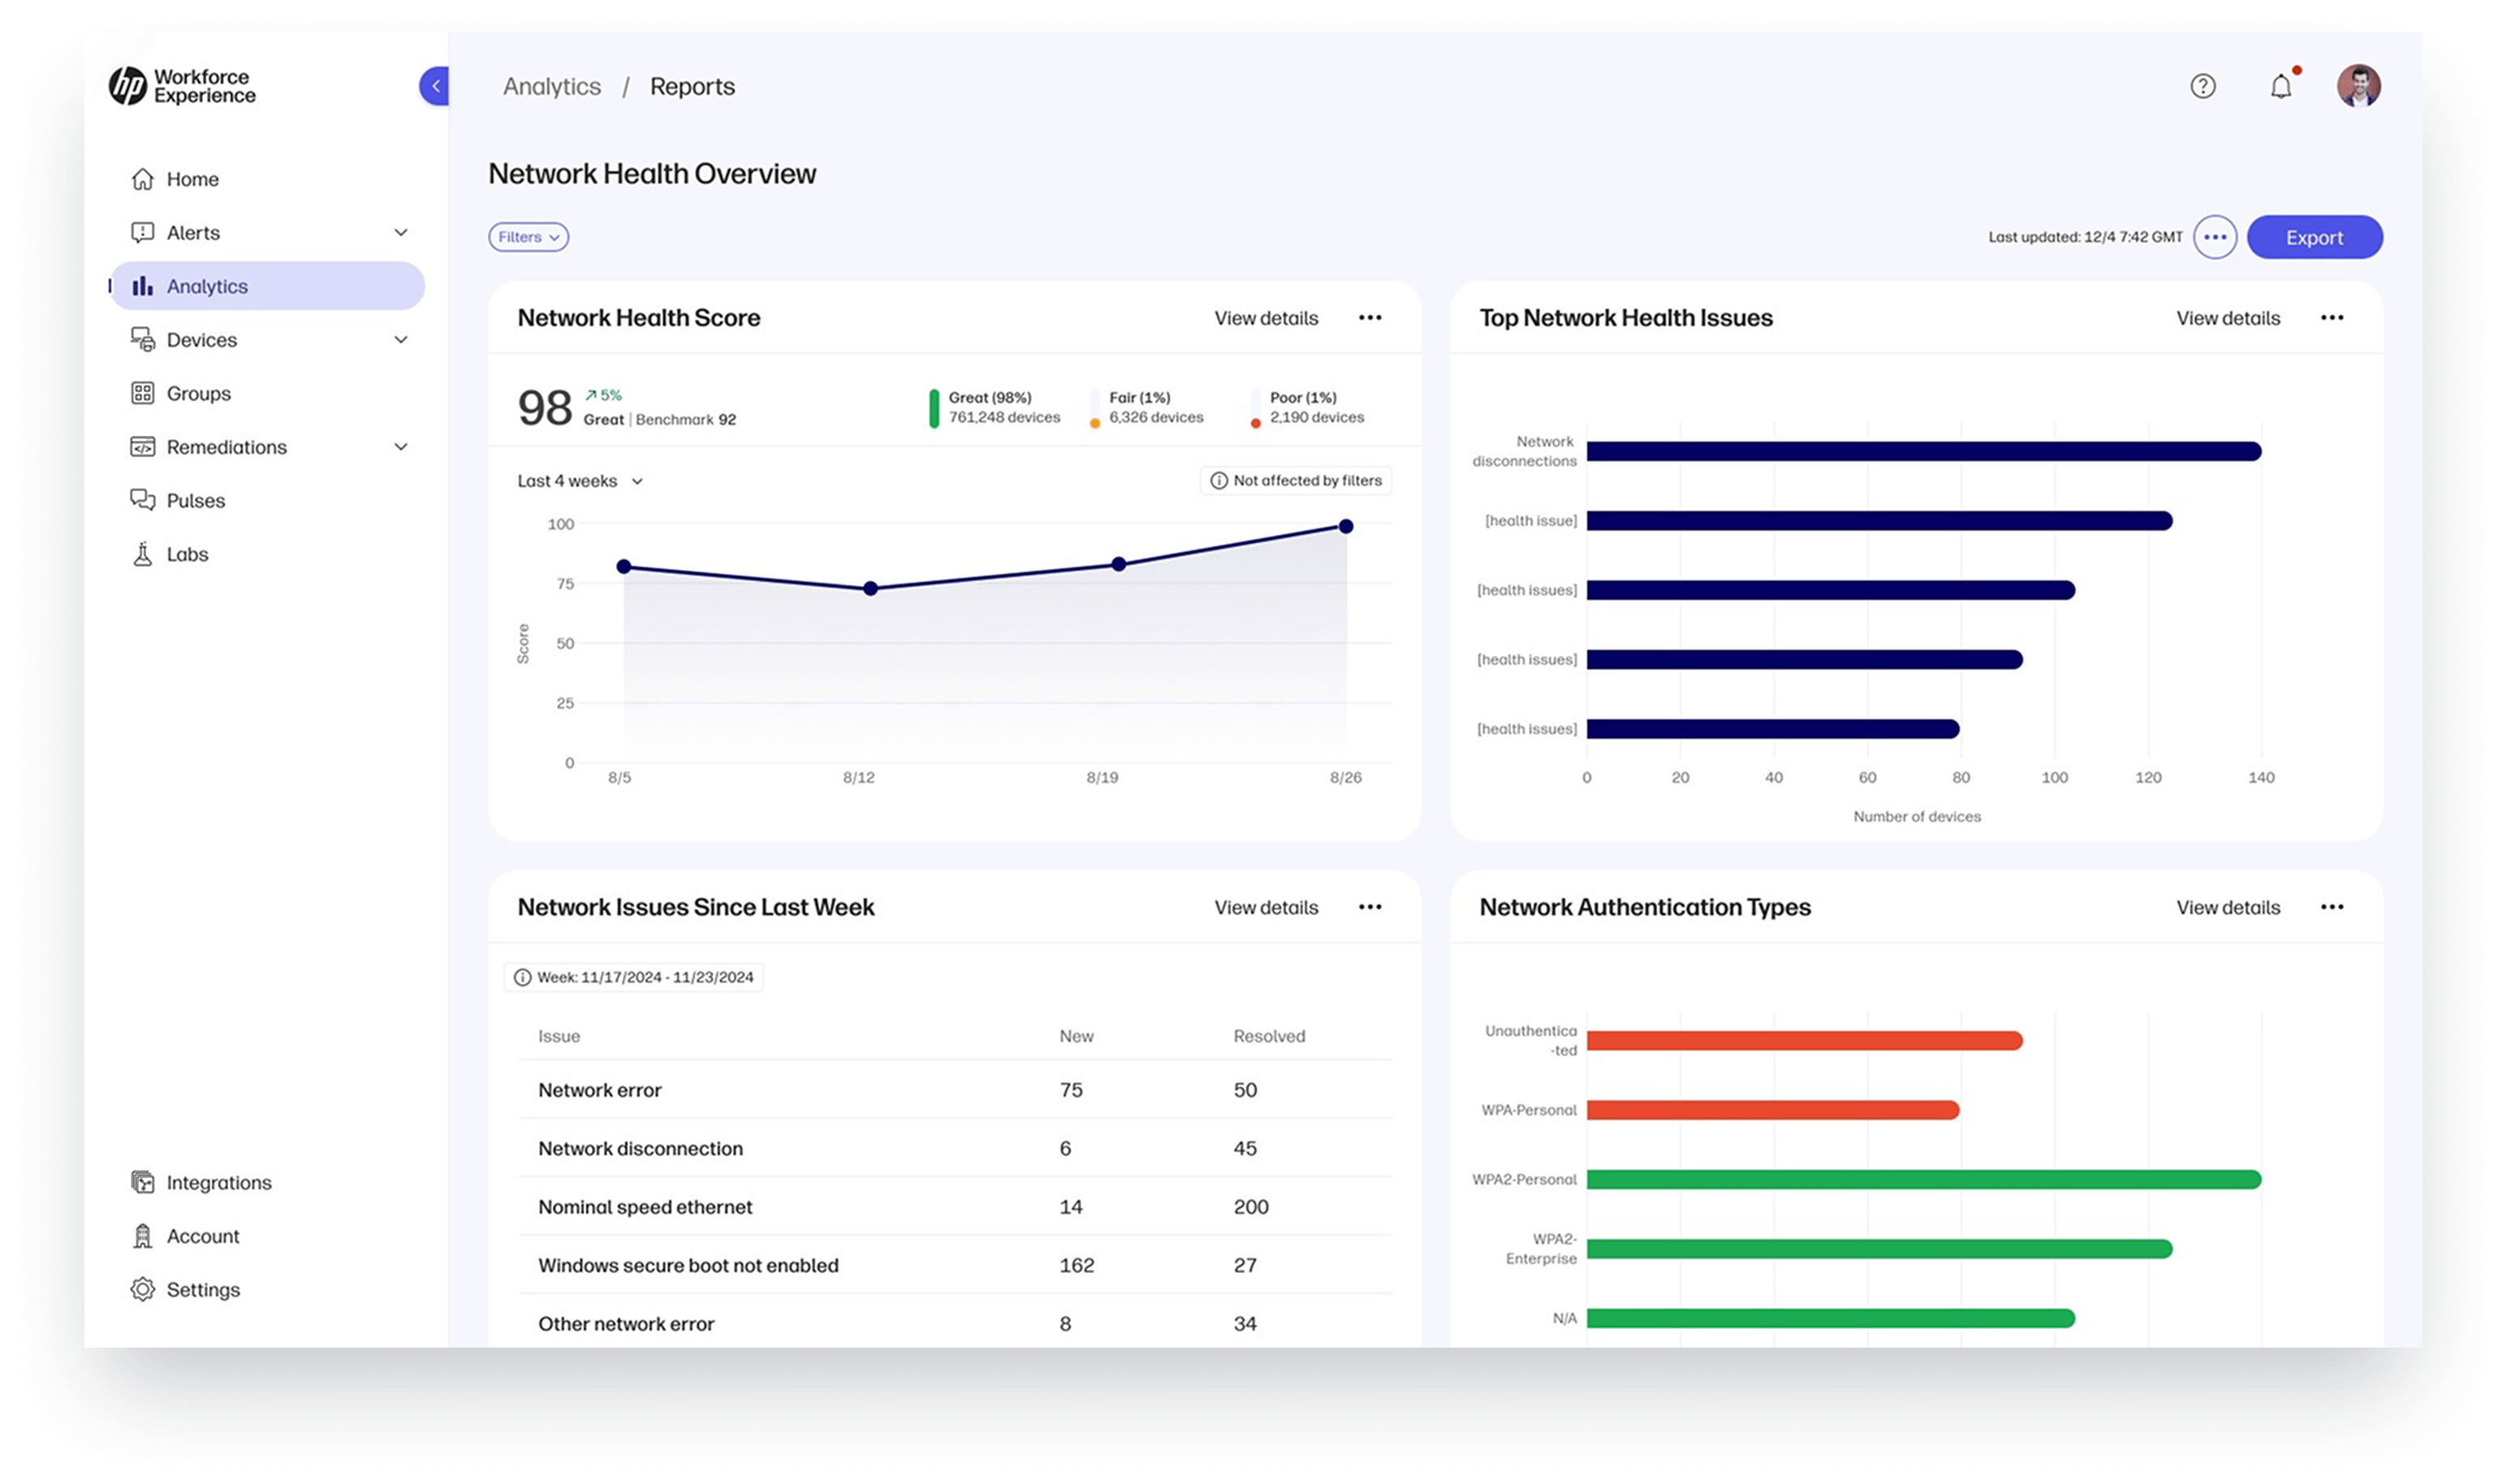This screenshot has height=1484, width=2507.
Task: Expand the Devices menu chevron
Action: pos(401,340)
